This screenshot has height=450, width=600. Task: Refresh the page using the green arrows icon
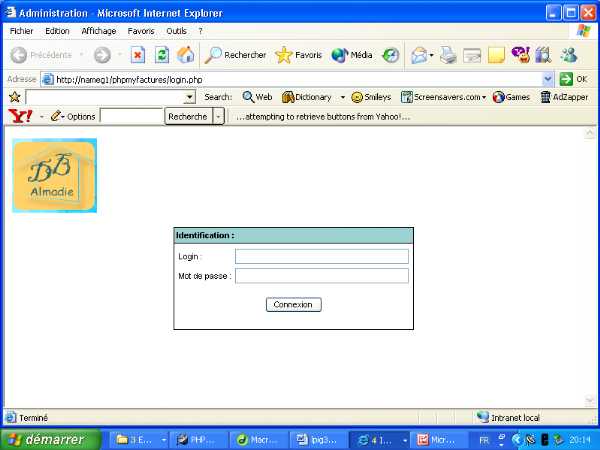(x=161, y=55)
